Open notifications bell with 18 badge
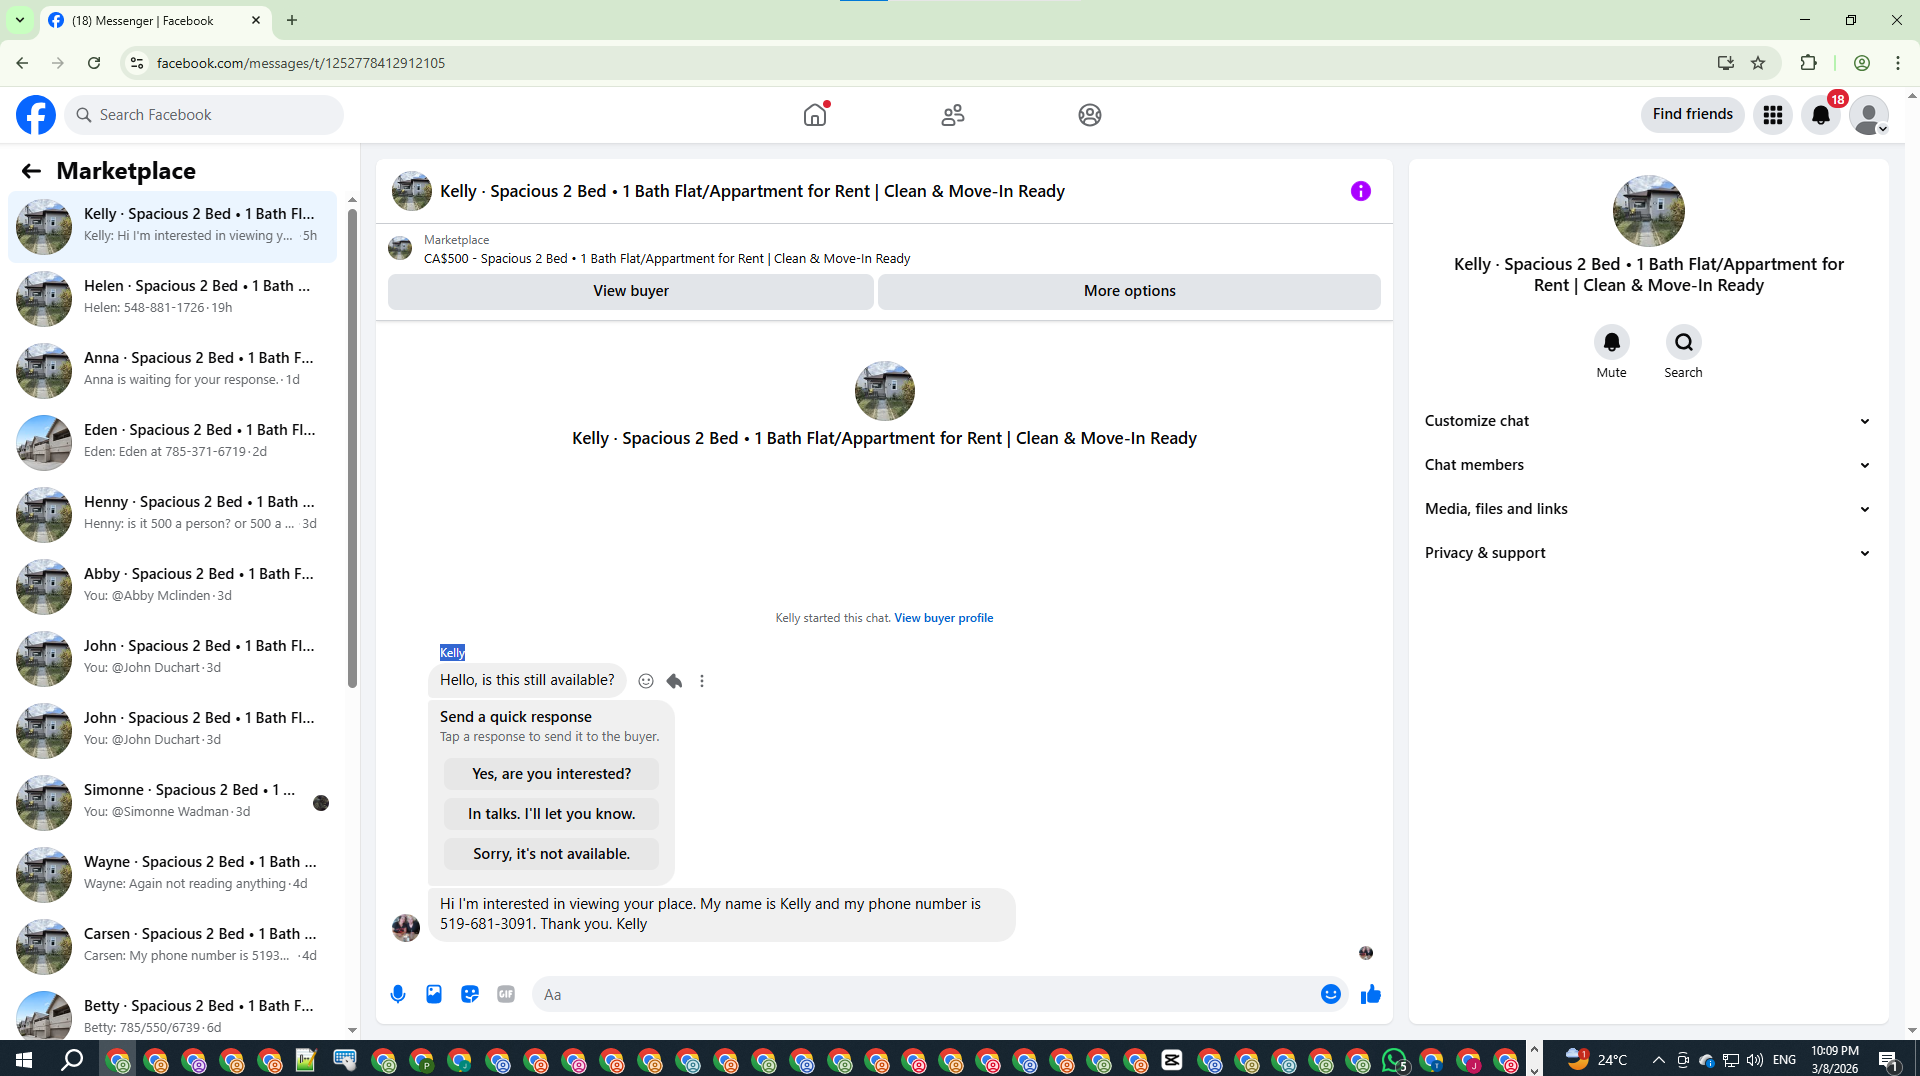This screenshot has height=1076, width=1920. pos(1821,115)
